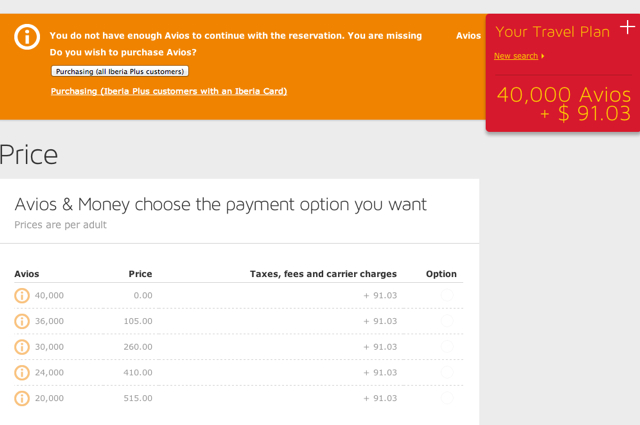Click the info icon in the orange alert banner
640x425 pixels.
pyautogui.click(x=27, y=37)
